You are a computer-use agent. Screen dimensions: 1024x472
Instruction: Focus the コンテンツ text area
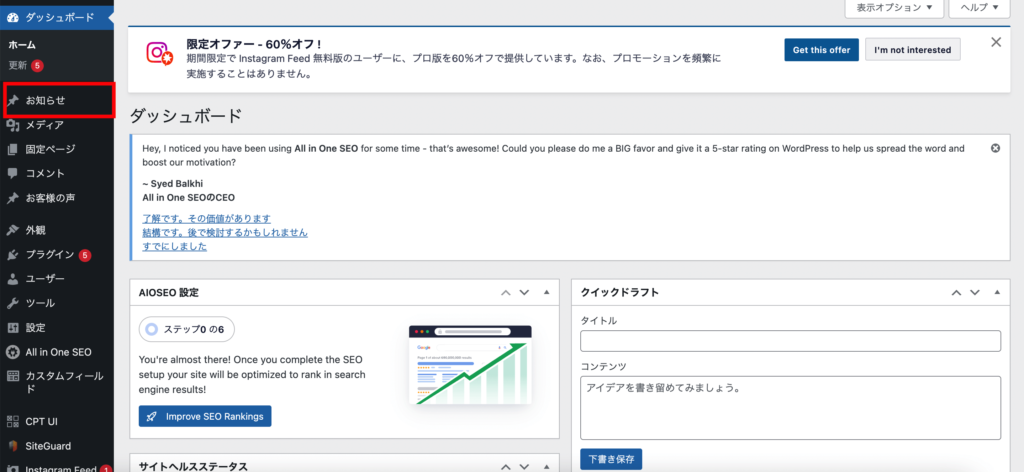click(790, 408)
